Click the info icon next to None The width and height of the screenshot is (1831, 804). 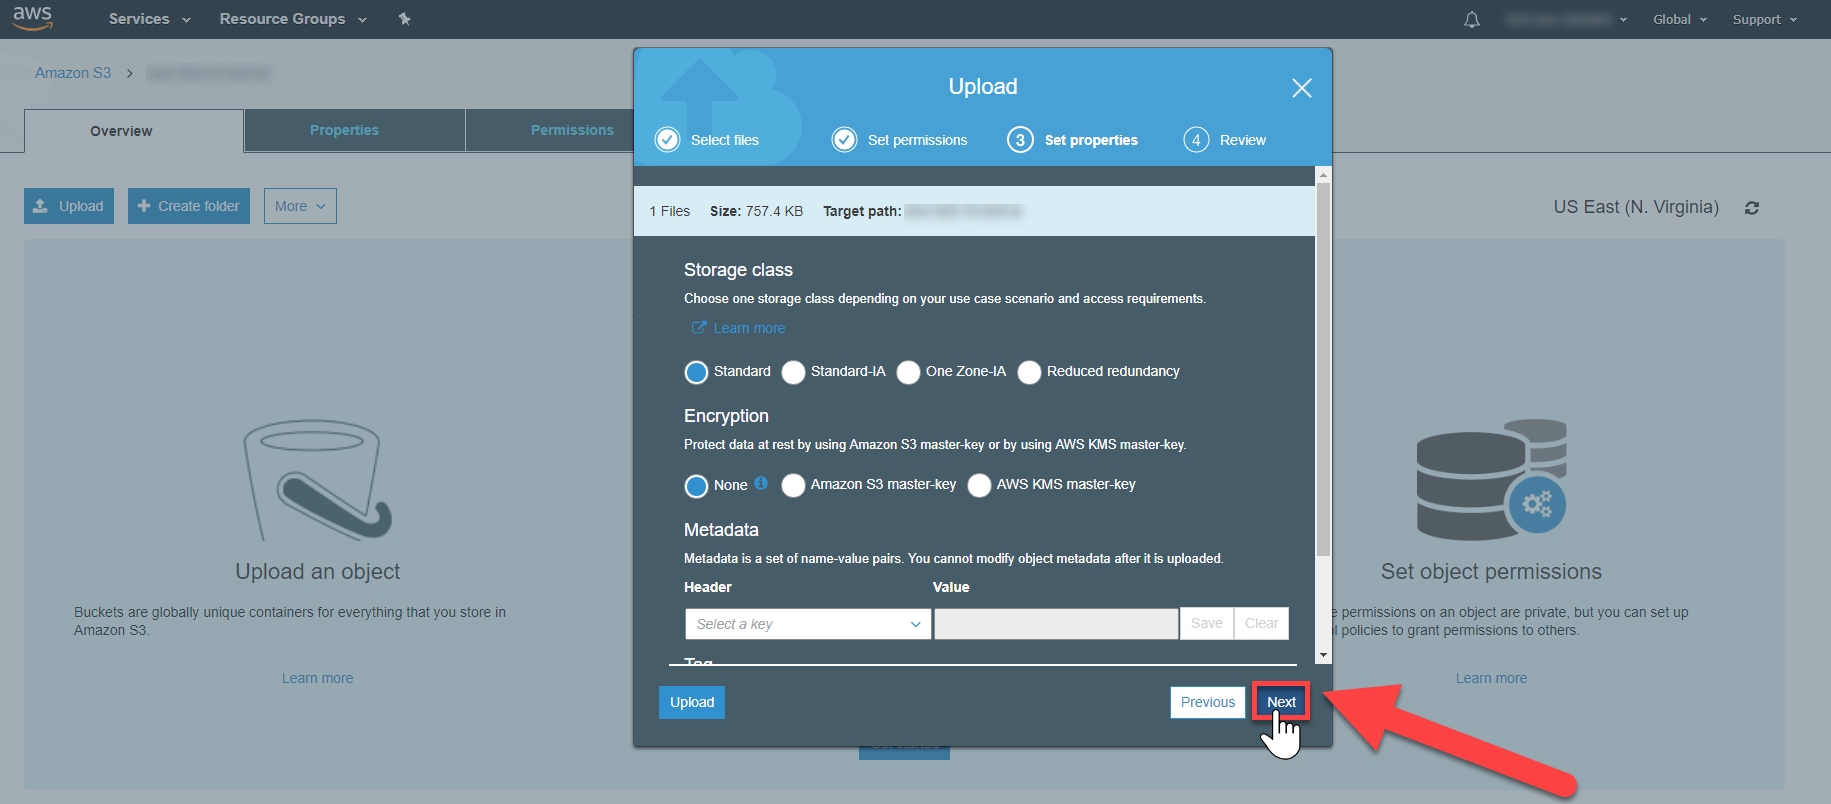coord(761,483)
